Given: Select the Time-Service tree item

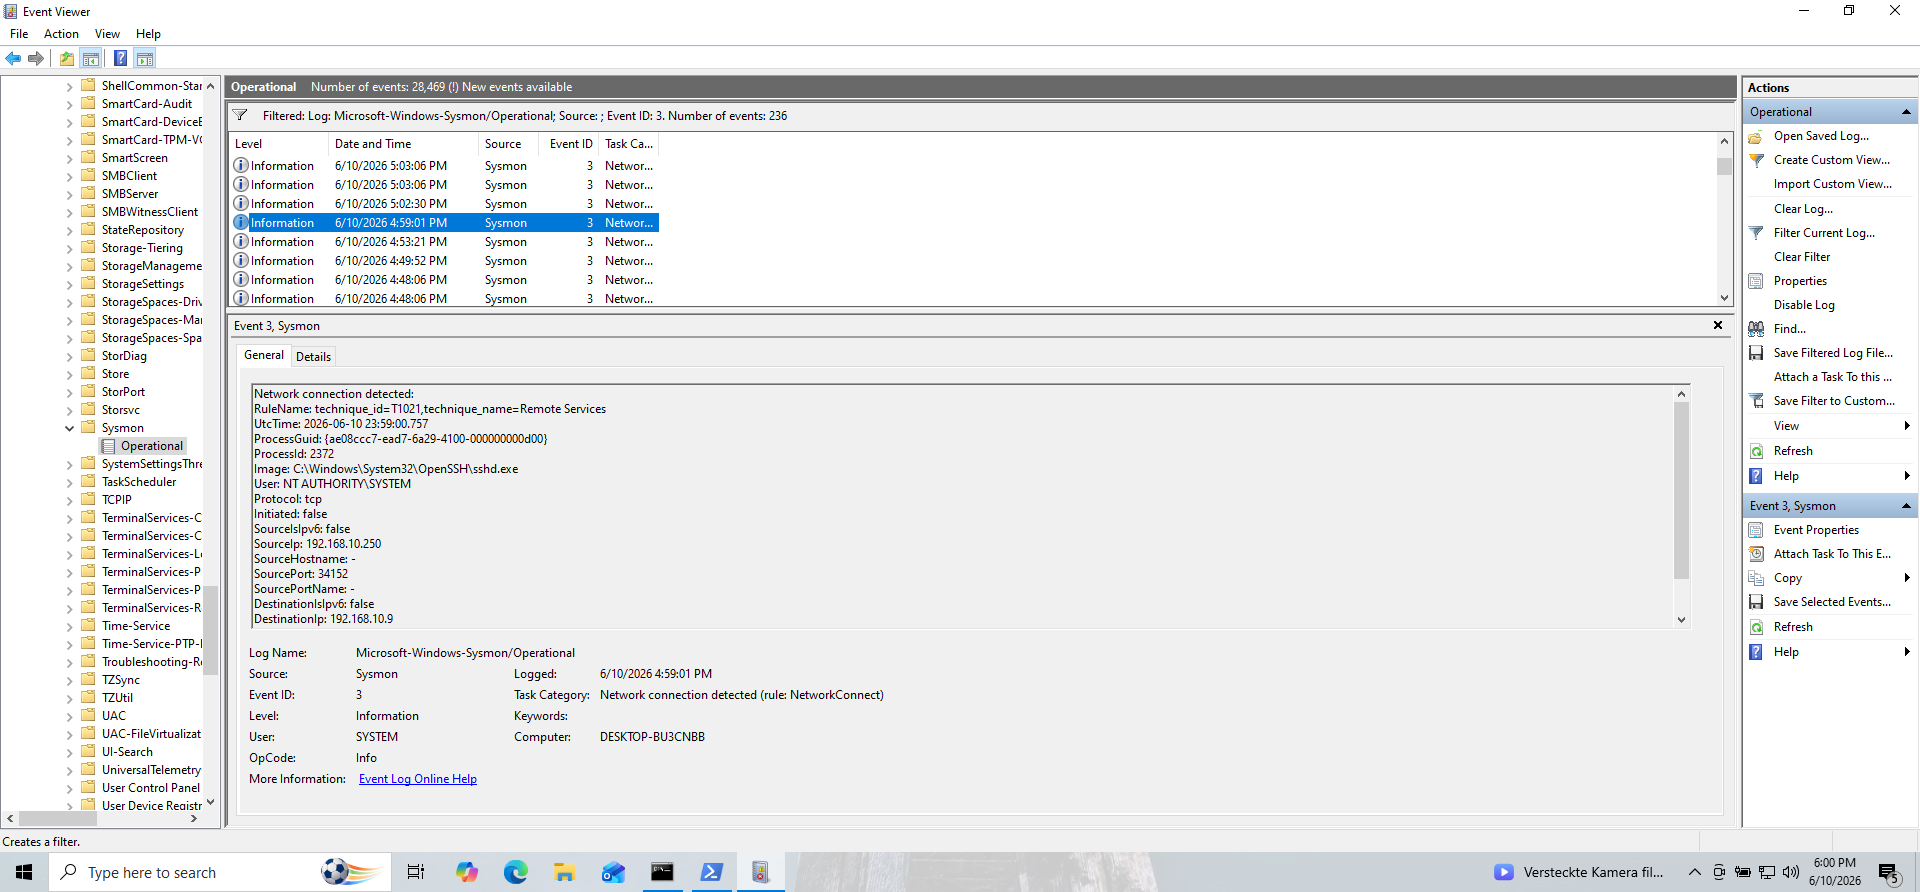Looking at the screenshot, I should tap(136, 626).
